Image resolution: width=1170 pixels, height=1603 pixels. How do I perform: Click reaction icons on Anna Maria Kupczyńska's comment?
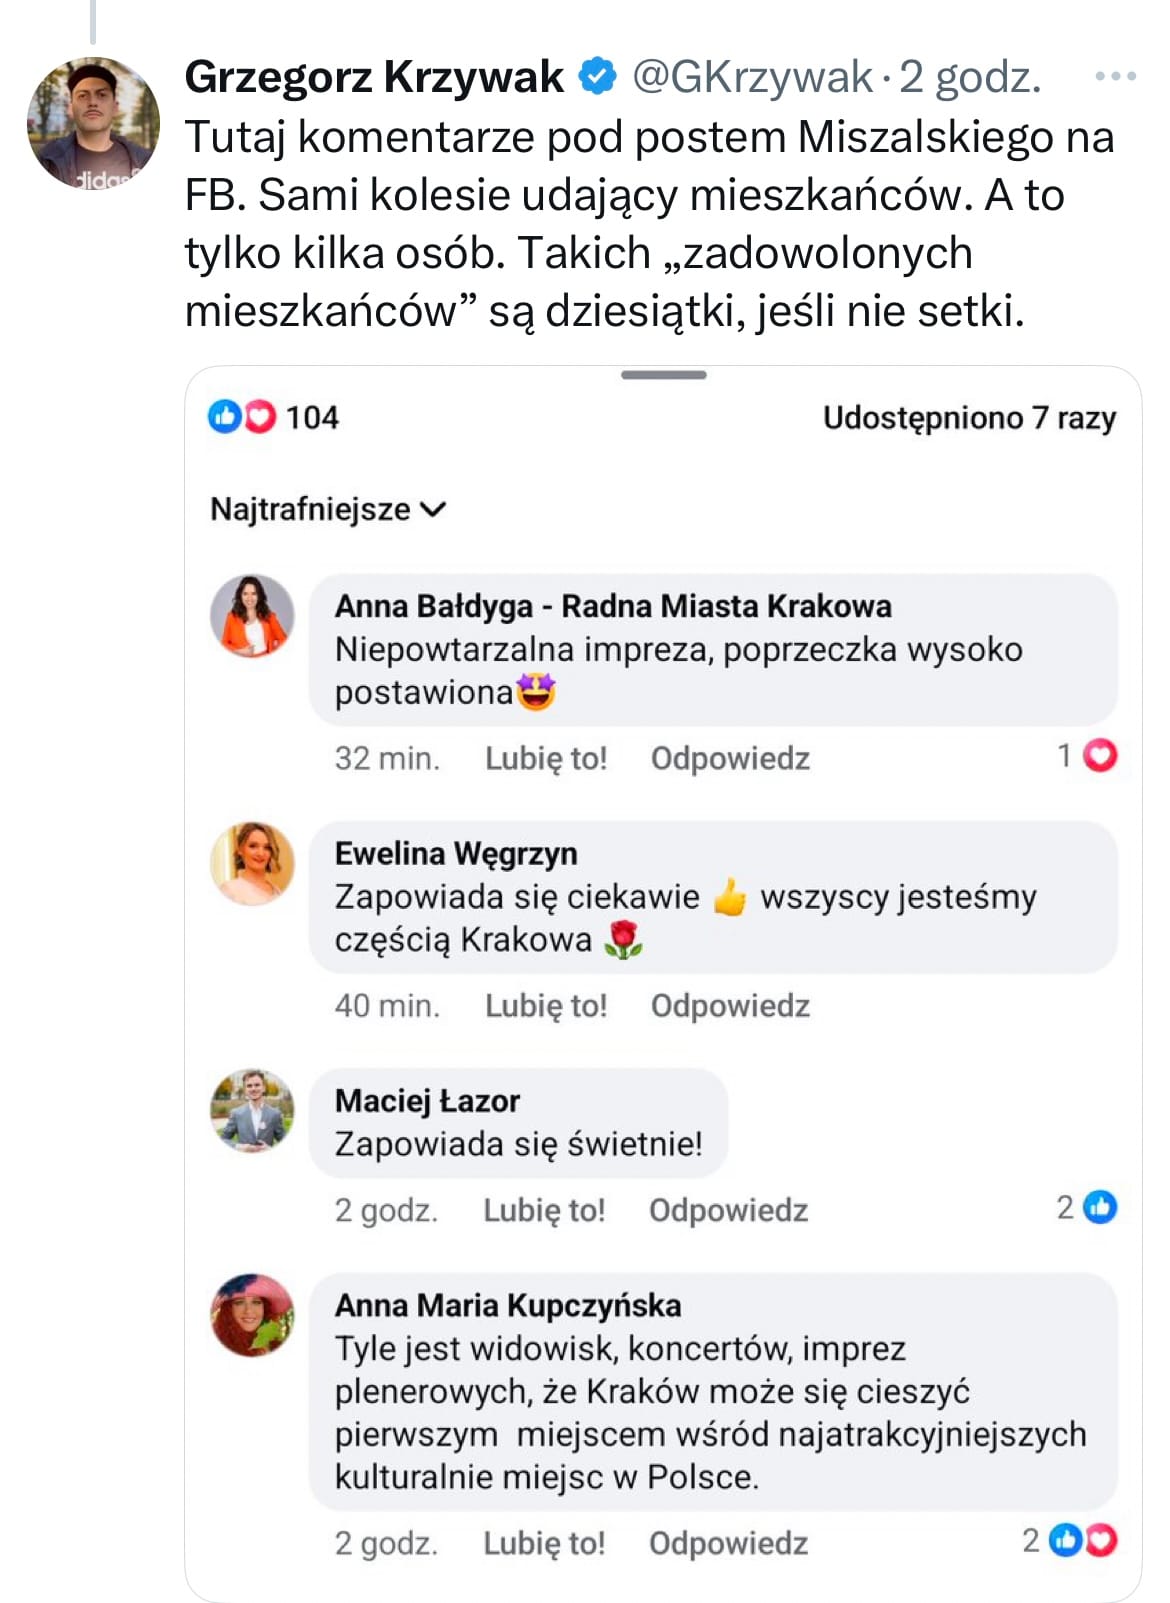click(x=1083, y=1541)
